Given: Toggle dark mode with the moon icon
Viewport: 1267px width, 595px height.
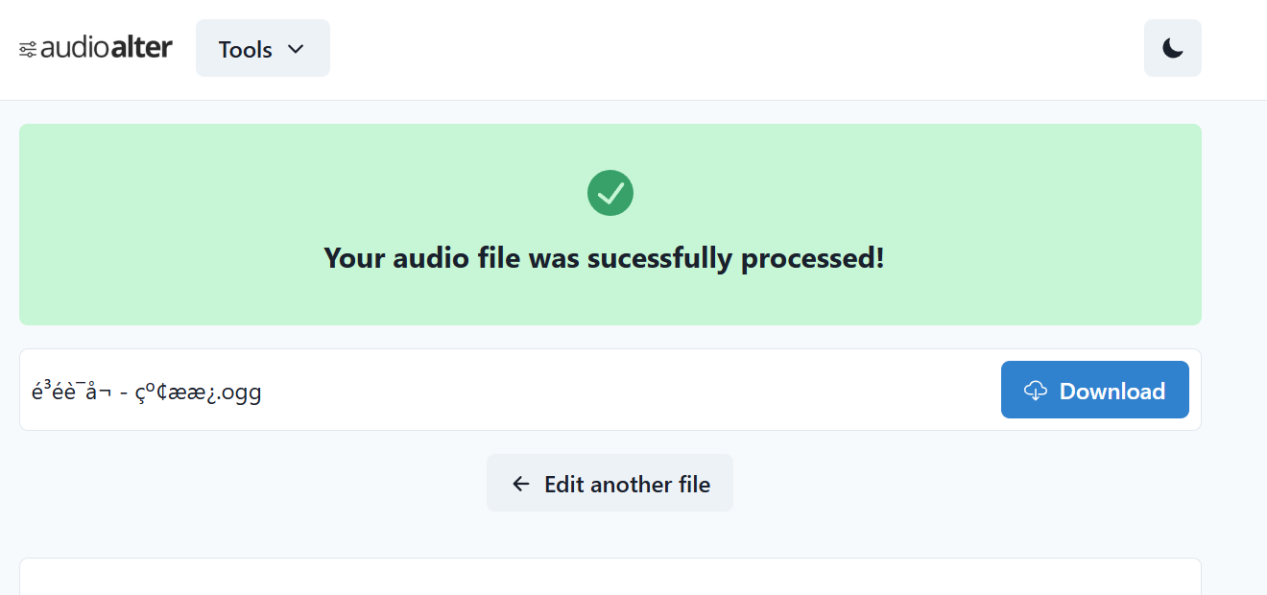Looking at the screenshot, I should click(x=1173, y=48).
